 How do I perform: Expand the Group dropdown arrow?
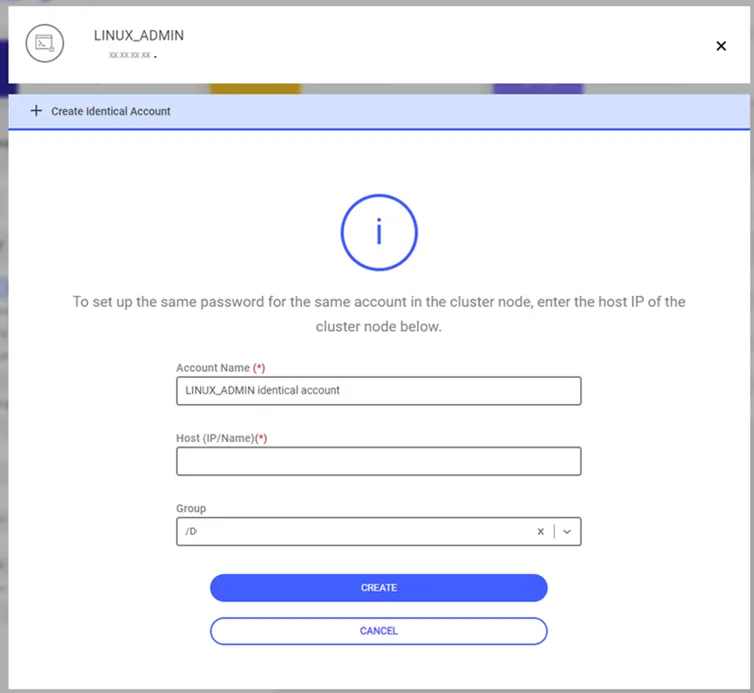[x=567, y=531]
